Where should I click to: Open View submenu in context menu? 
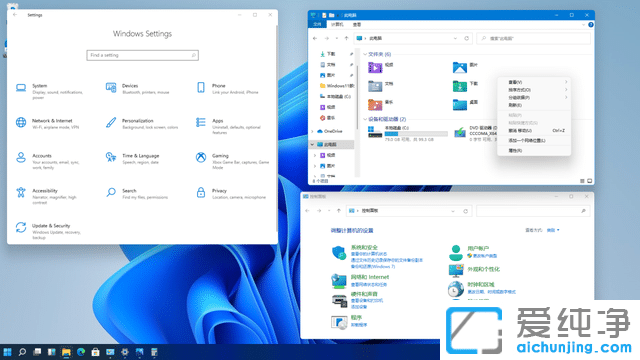tap(534, 82)
